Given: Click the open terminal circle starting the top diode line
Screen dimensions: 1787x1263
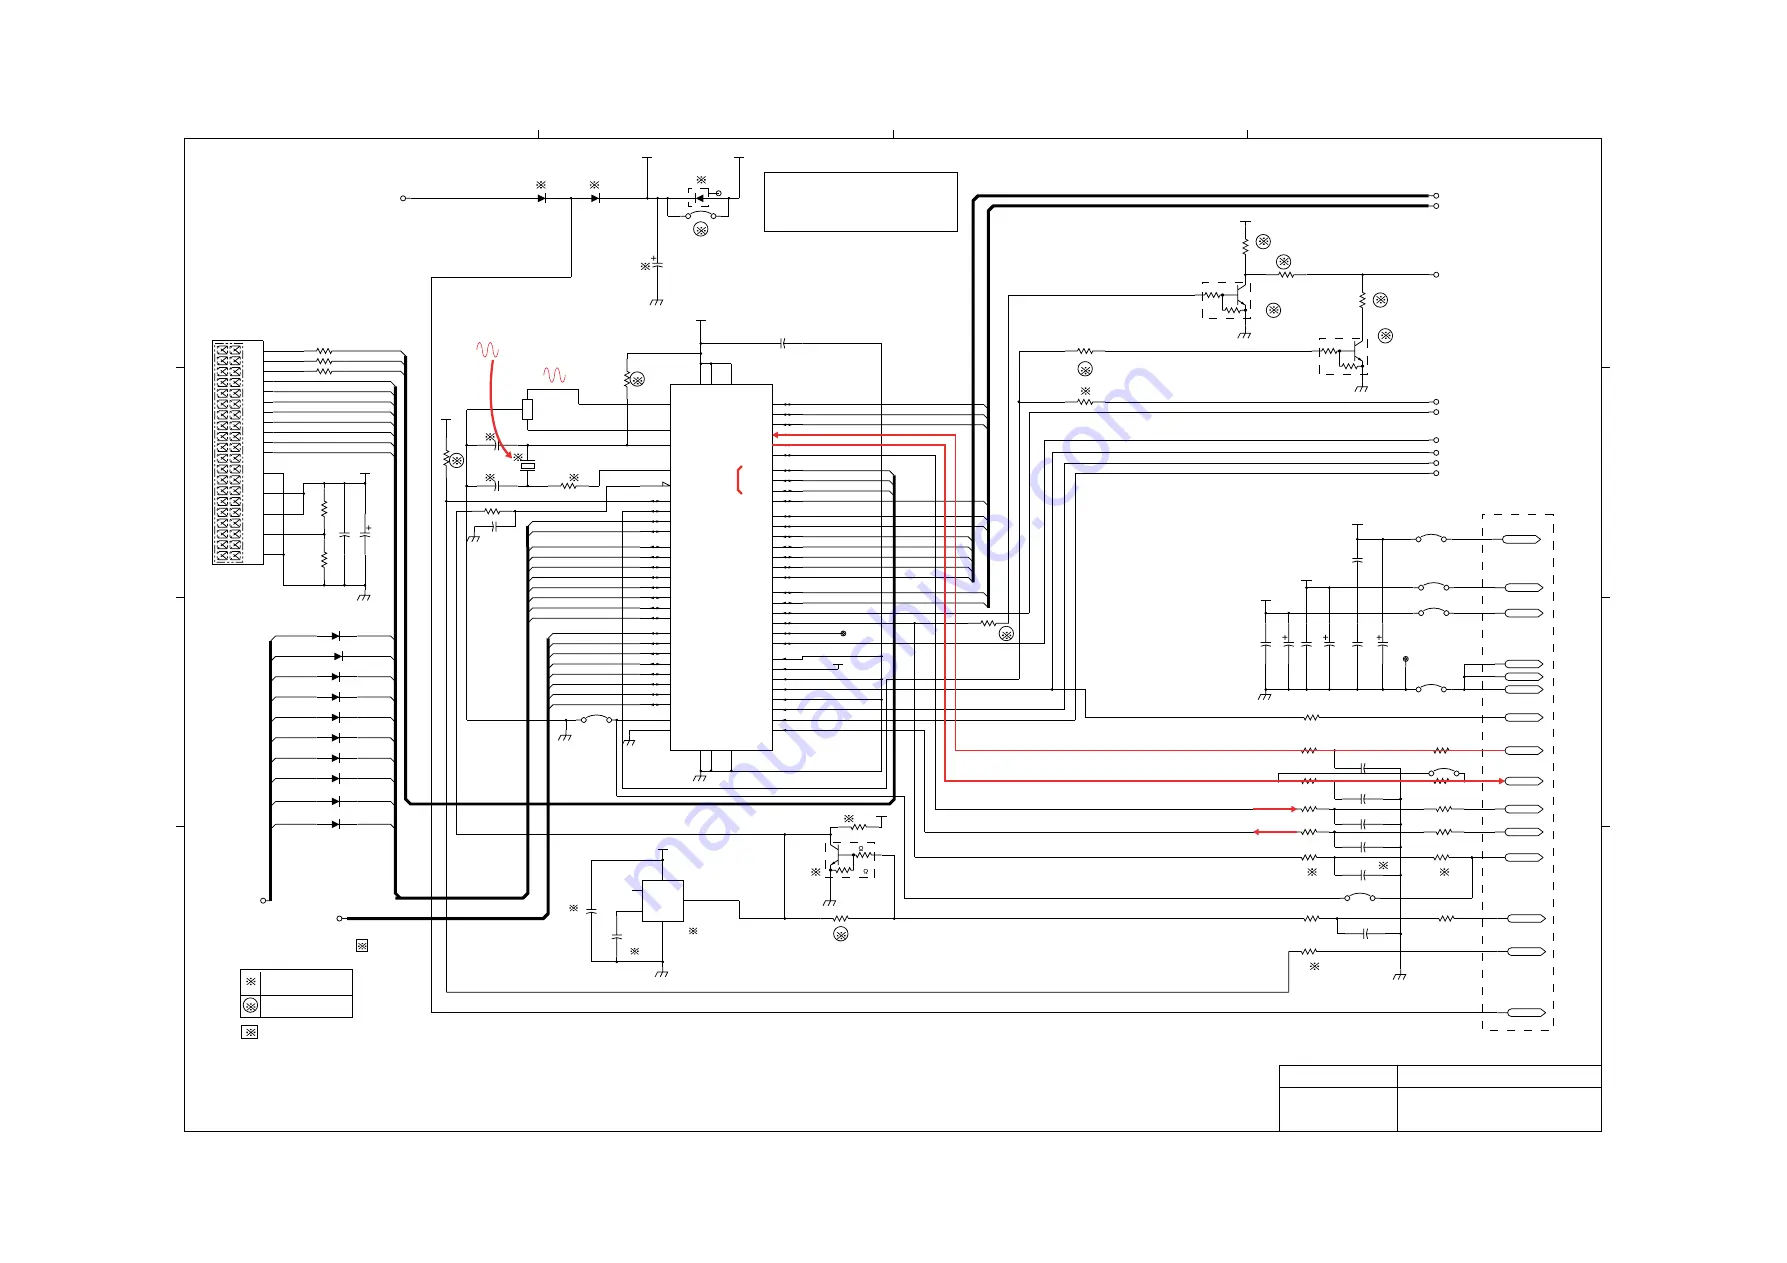Looking at the screenshot, I should point(403,198).
